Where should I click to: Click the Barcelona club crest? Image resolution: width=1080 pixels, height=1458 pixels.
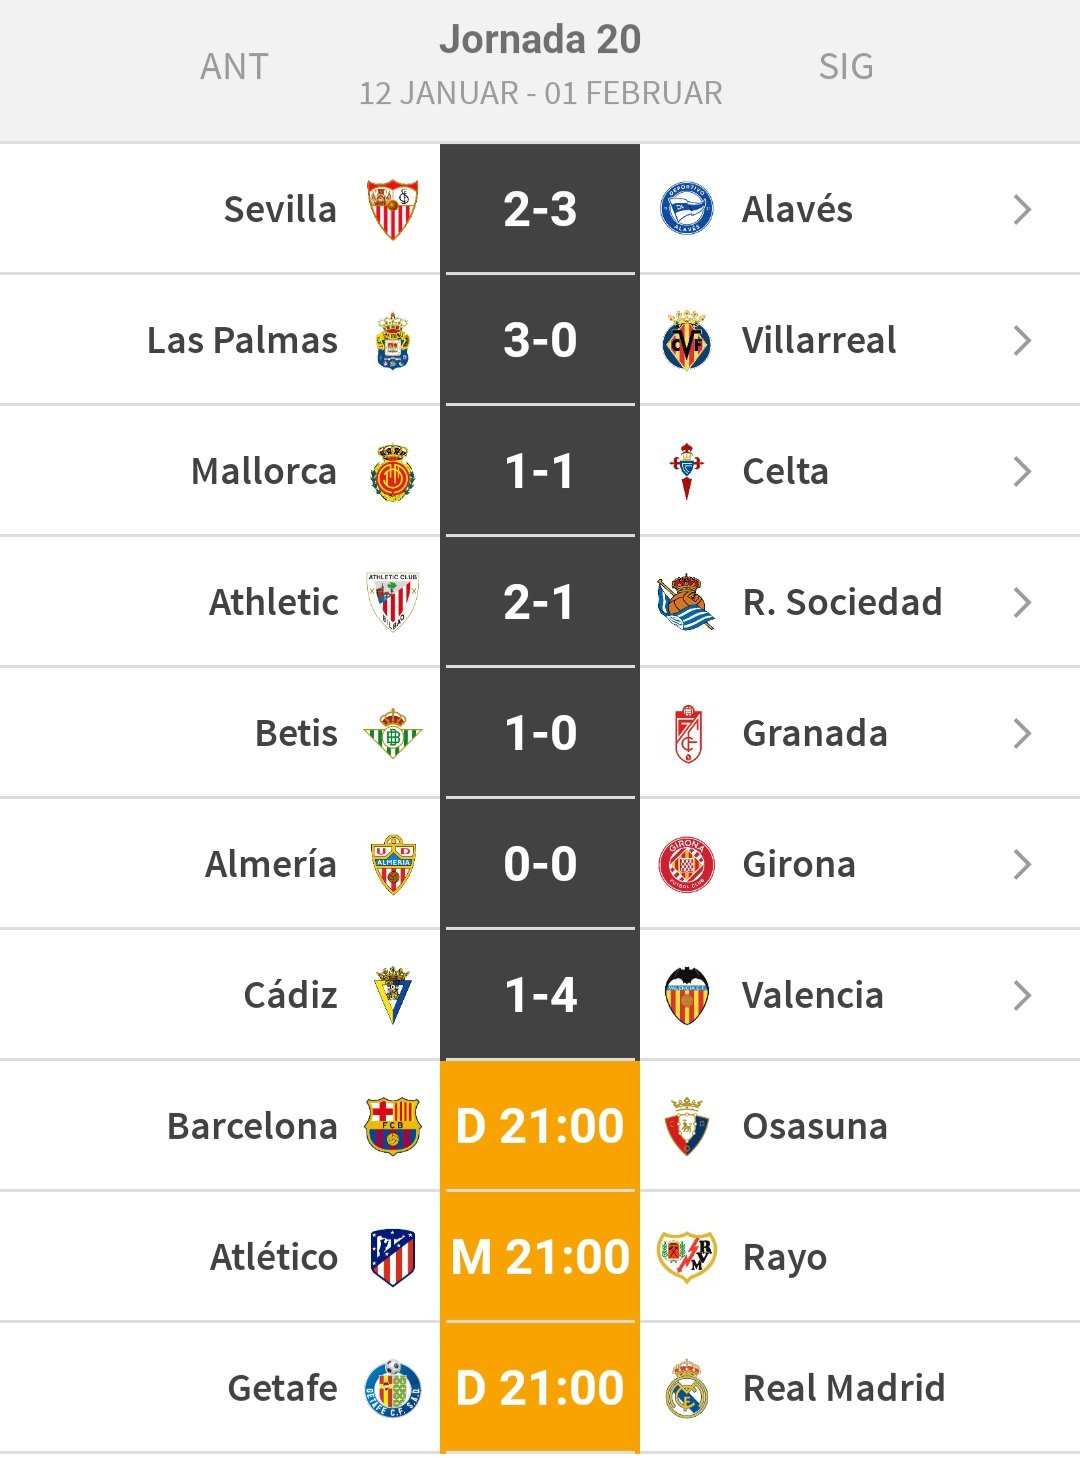point(392,1126)
